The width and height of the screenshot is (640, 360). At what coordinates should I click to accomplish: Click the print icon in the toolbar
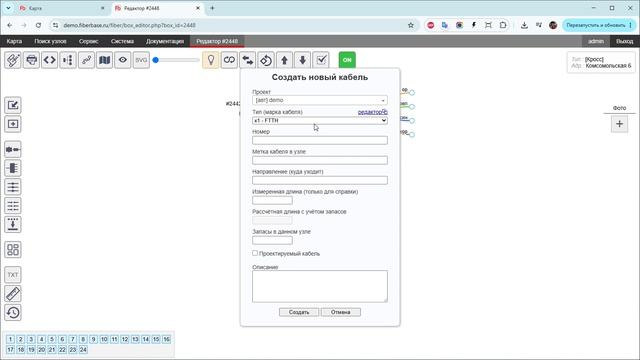coord(31,60)
